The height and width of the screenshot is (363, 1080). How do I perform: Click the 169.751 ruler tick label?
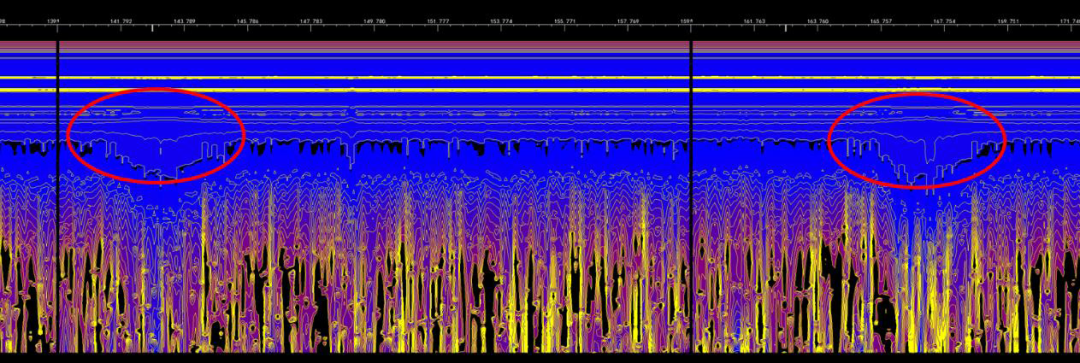1008,21
